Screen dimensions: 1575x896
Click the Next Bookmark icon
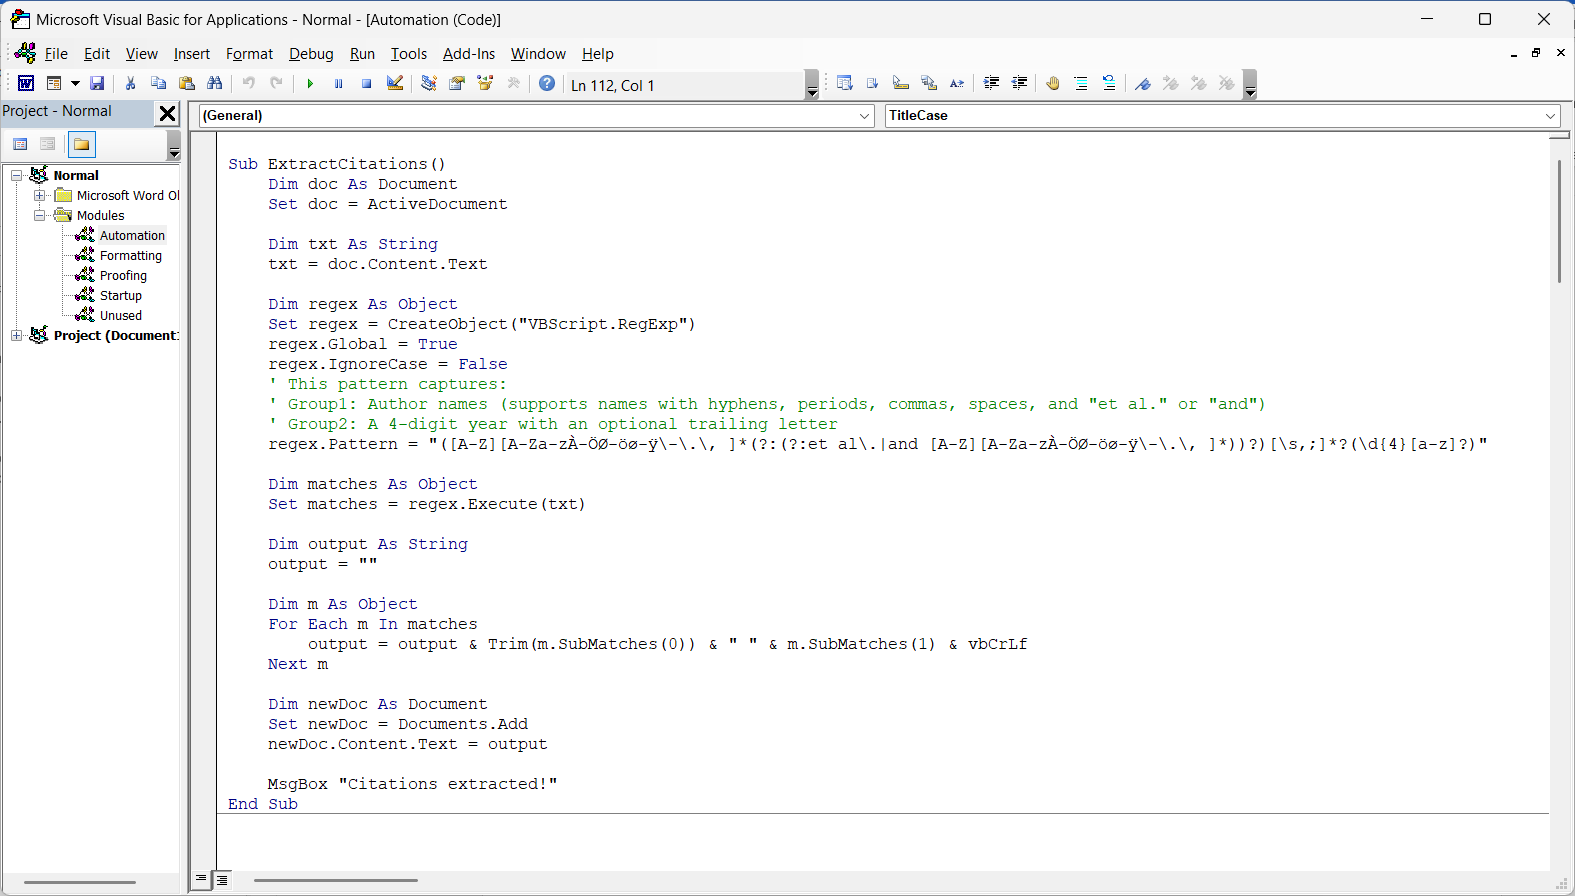coord(1171,84)
